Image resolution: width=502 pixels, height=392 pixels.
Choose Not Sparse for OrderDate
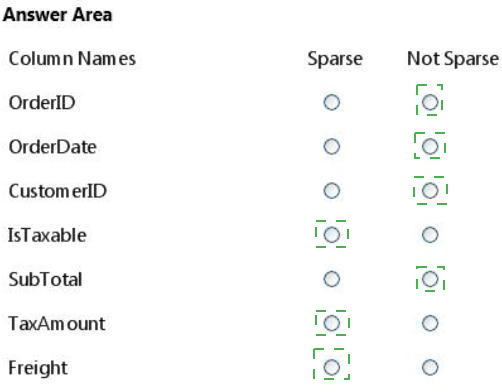[430, 146]
